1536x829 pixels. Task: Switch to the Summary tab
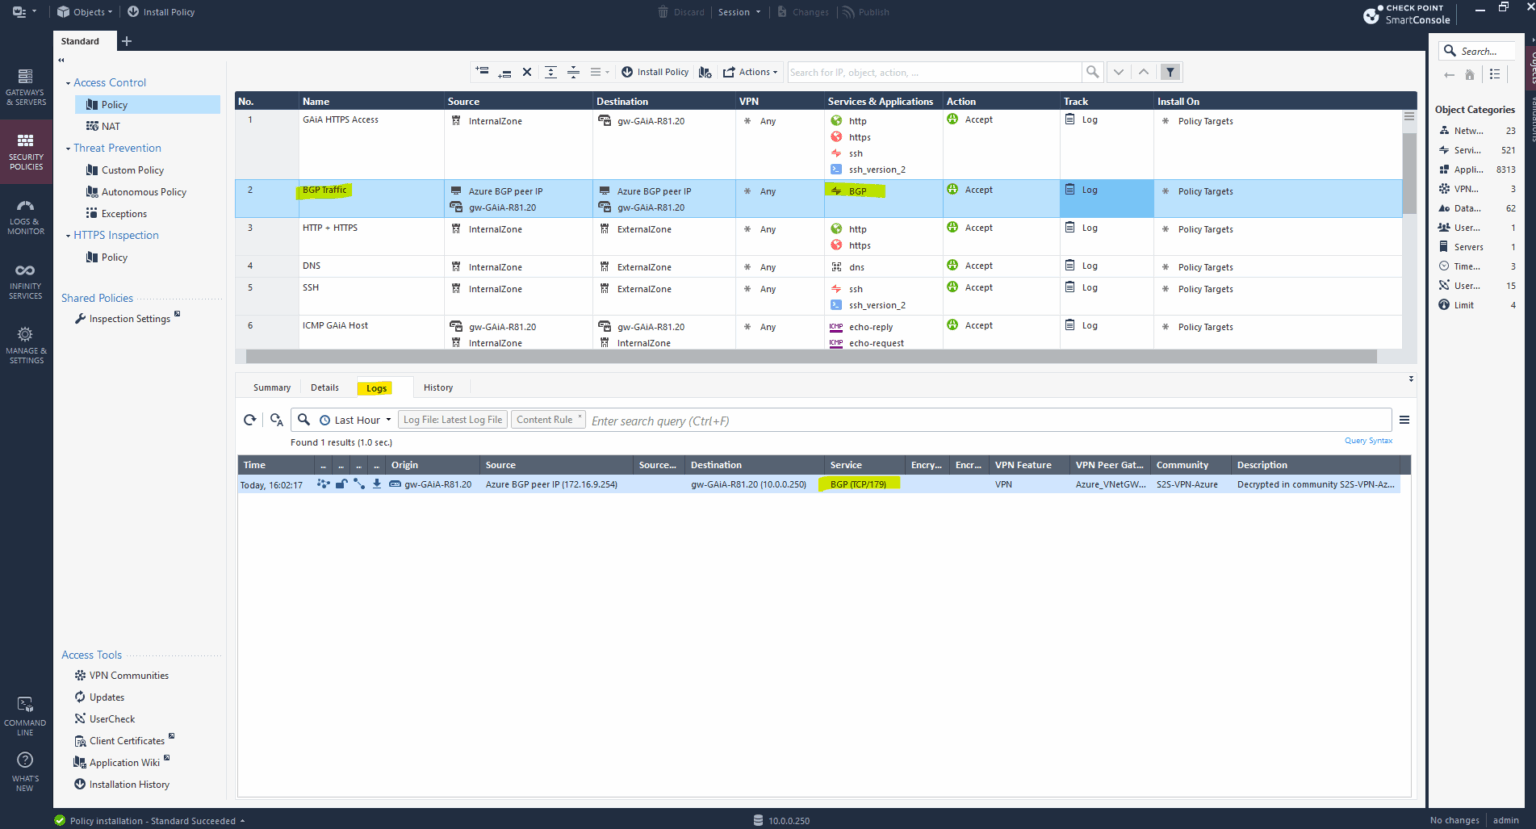(x=271, y=387)
